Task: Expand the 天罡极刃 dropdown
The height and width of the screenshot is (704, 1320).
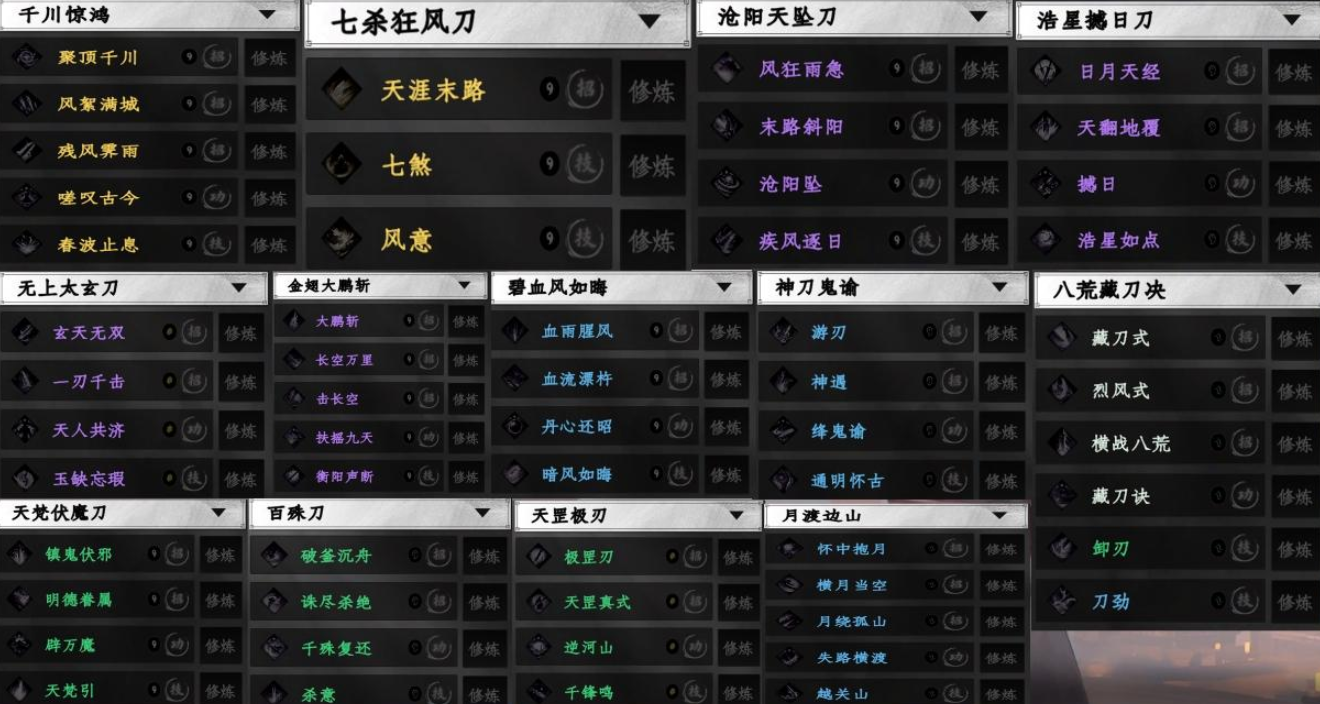Action: tap(737, 516)
